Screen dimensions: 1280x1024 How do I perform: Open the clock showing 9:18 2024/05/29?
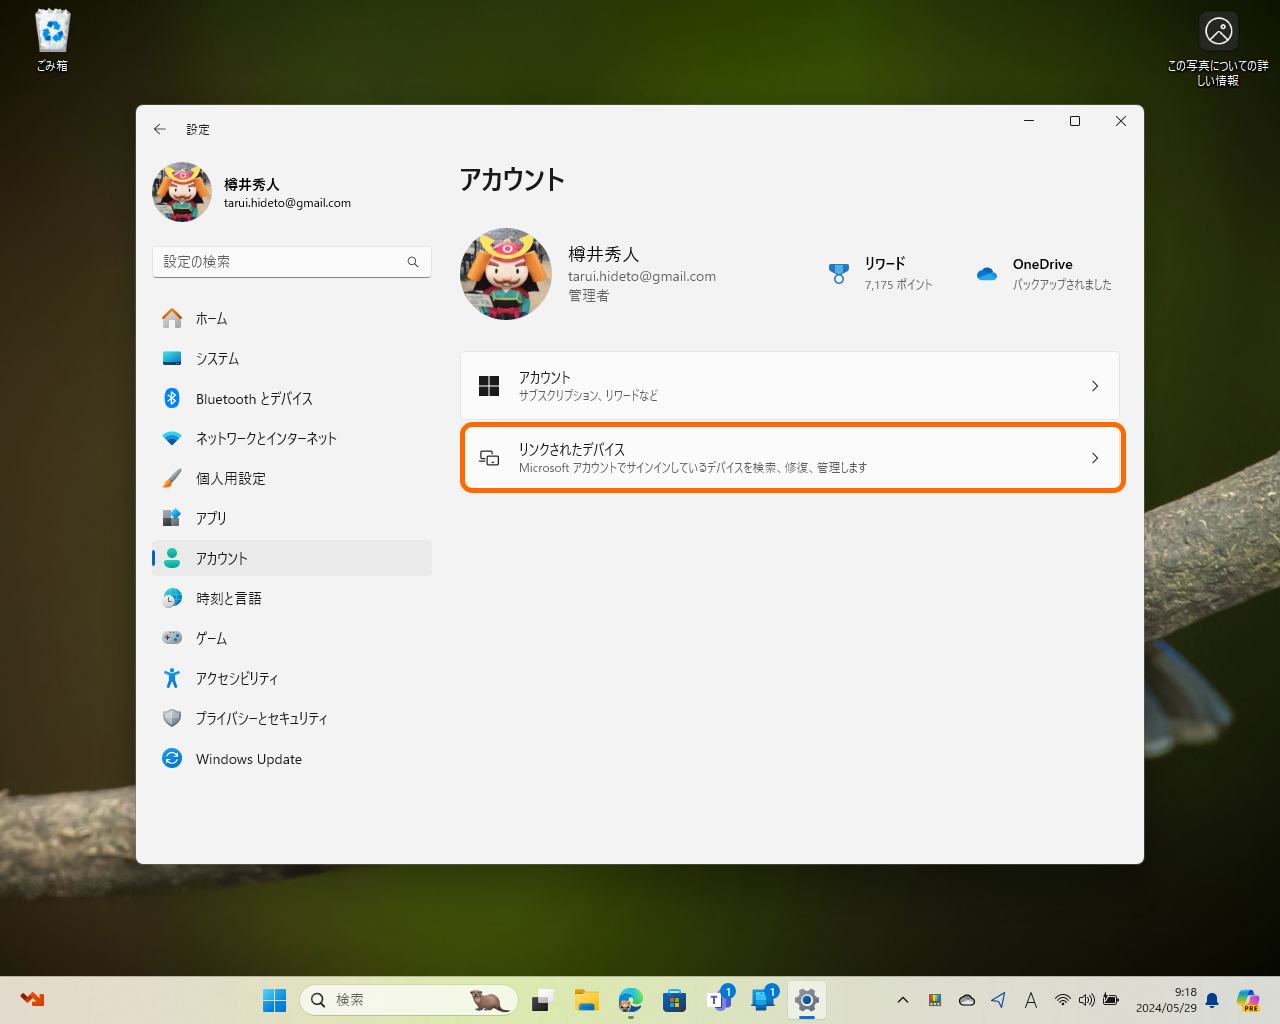[1166, 1000]
